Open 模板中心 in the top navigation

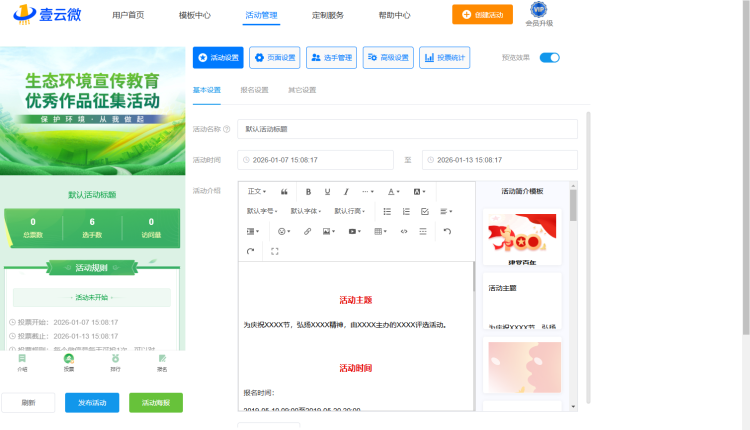(194, 15)
